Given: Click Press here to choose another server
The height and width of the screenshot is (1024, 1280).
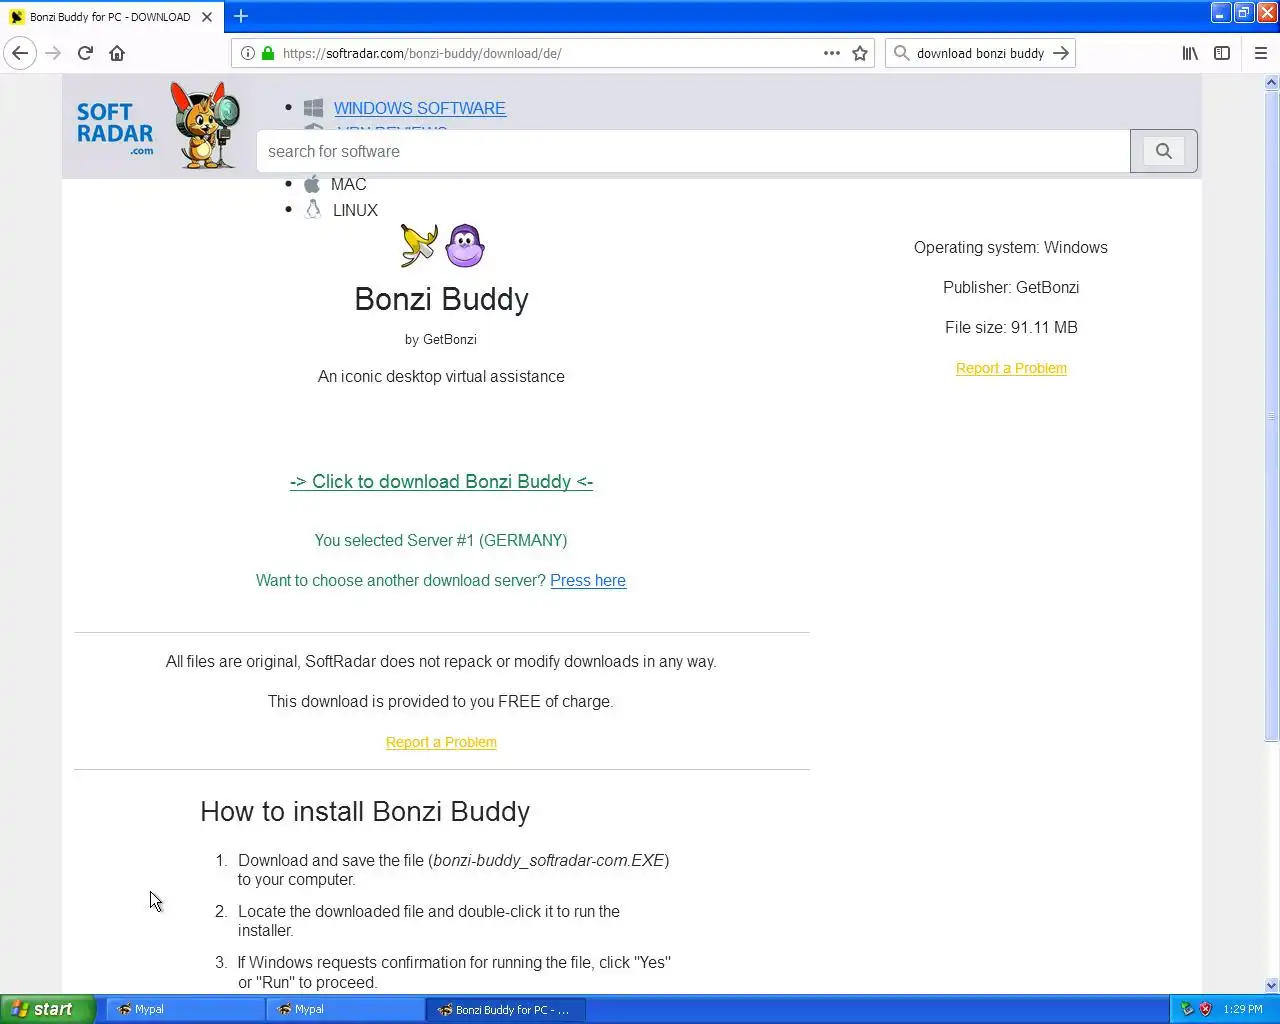Looking at the screenshot, I should [x=588, y=580].
